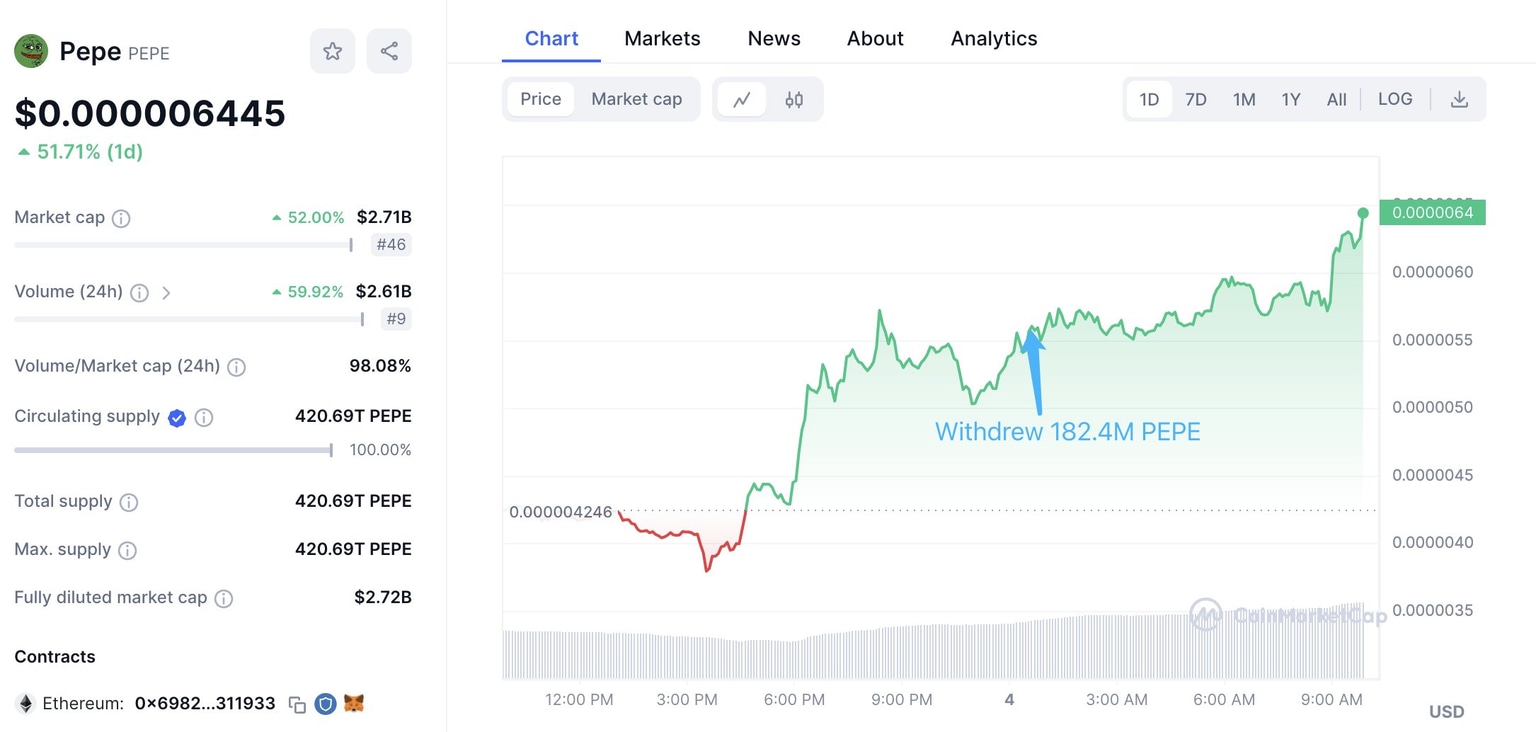Enable LOG scale on the chart
Screen dimensions: 1536x732
[x=1395, y=99]
